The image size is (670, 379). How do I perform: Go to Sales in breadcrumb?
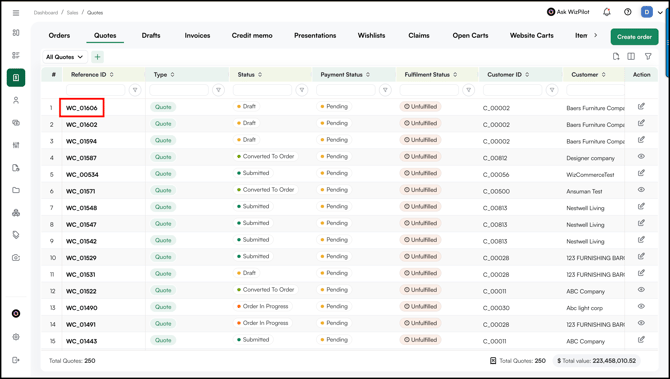pyautogui.click(x=72, y=13)
